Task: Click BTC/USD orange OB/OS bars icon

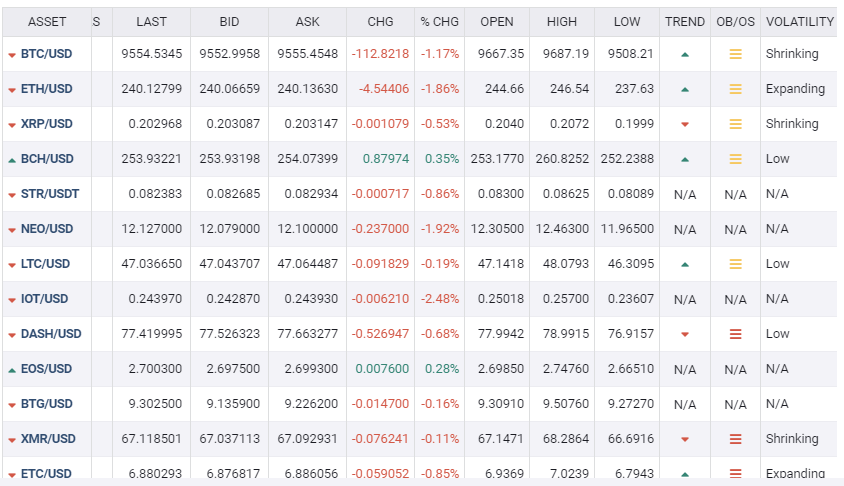Action: (x=735, y=54)
